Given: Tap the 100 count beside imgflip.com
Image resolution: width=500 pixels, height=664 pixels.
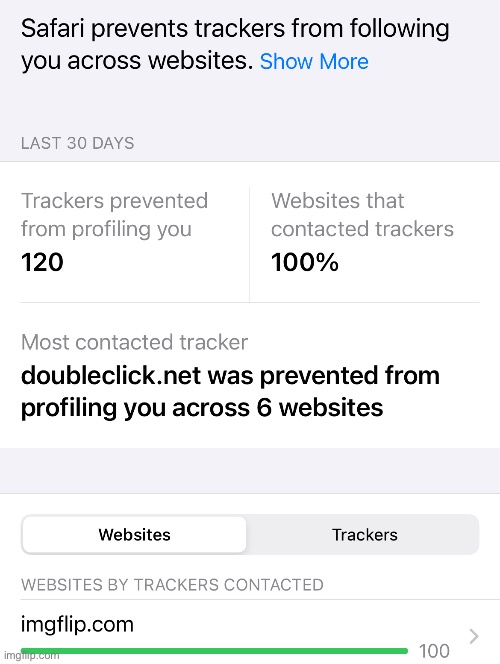Looking at the screenshot, I should 434,651.
